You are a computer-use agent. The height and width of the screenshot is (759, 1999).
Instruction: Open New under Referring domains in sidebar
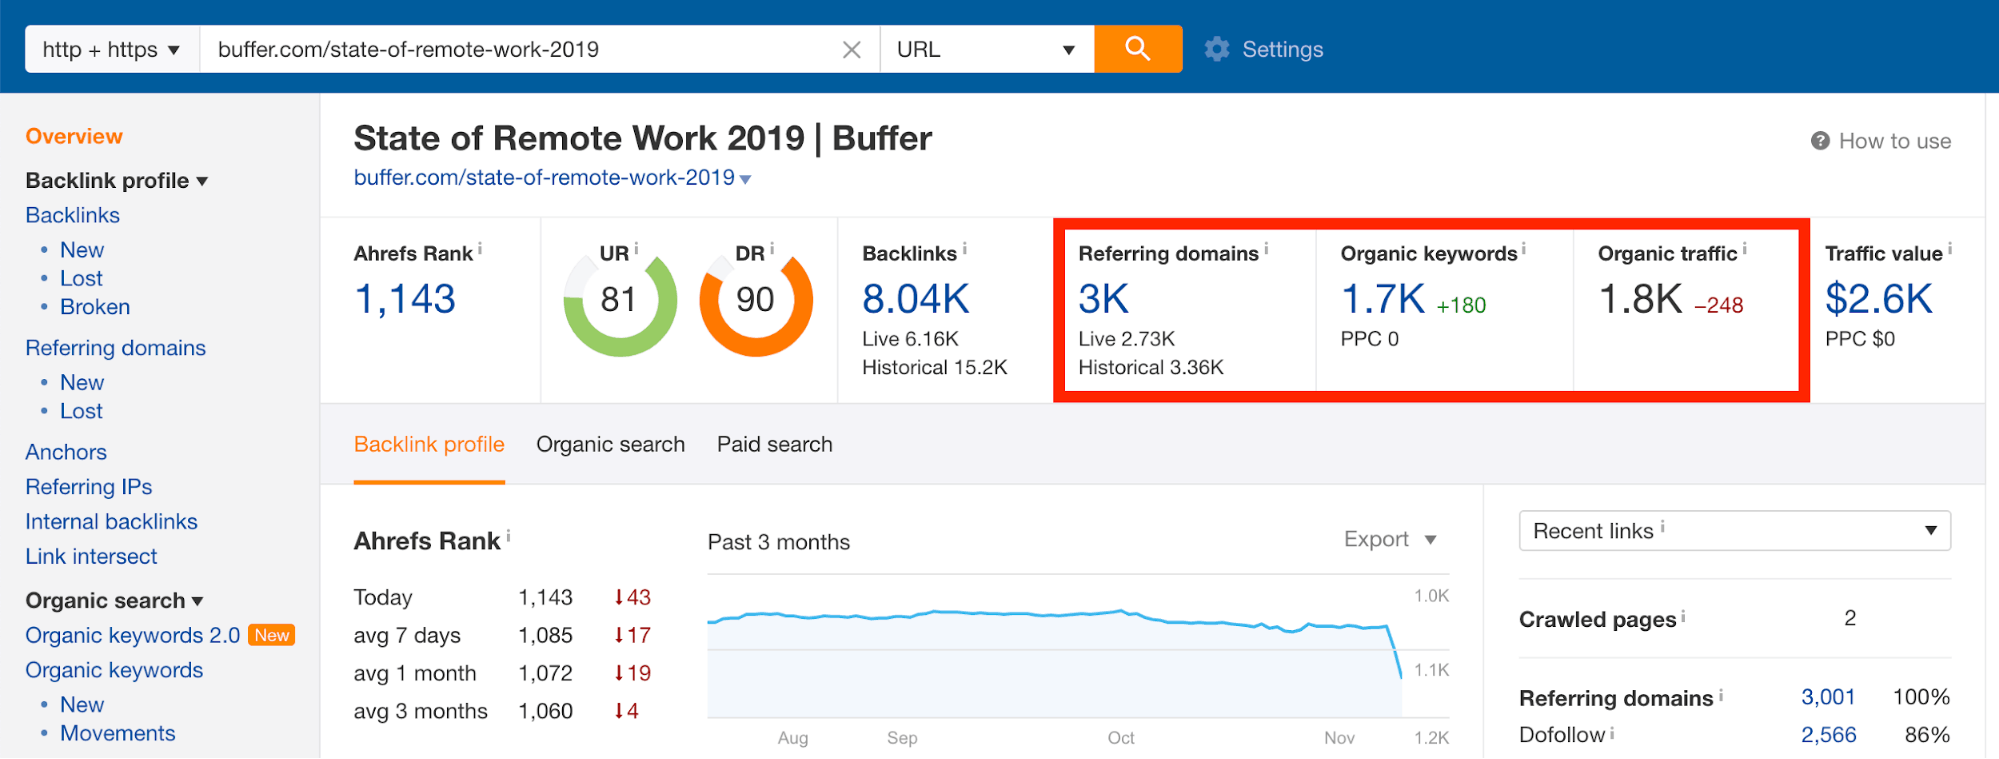click(82, 383)
